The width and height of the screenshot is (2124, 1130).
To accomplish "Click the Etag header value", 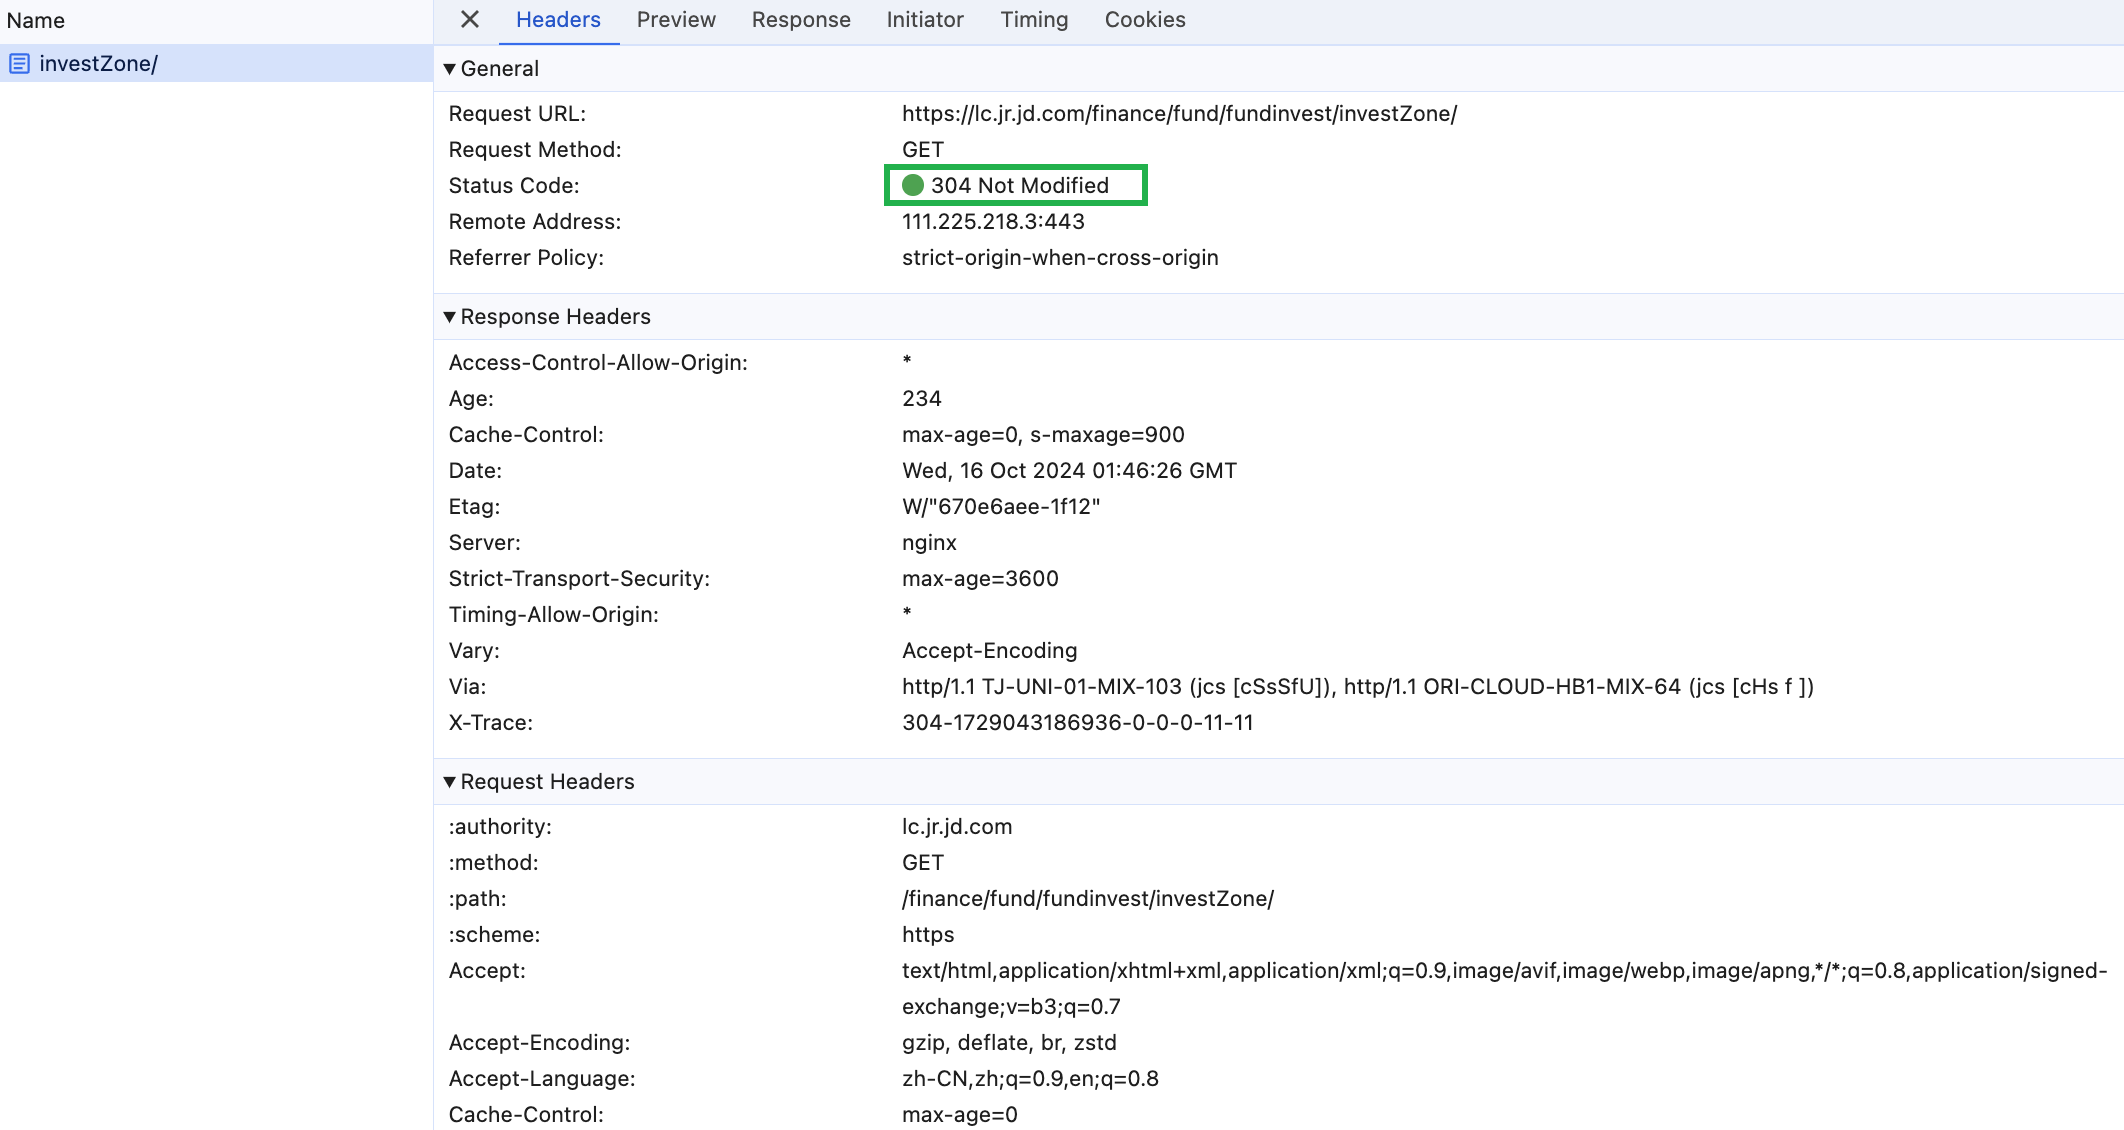I will (x=1001, y=507).
